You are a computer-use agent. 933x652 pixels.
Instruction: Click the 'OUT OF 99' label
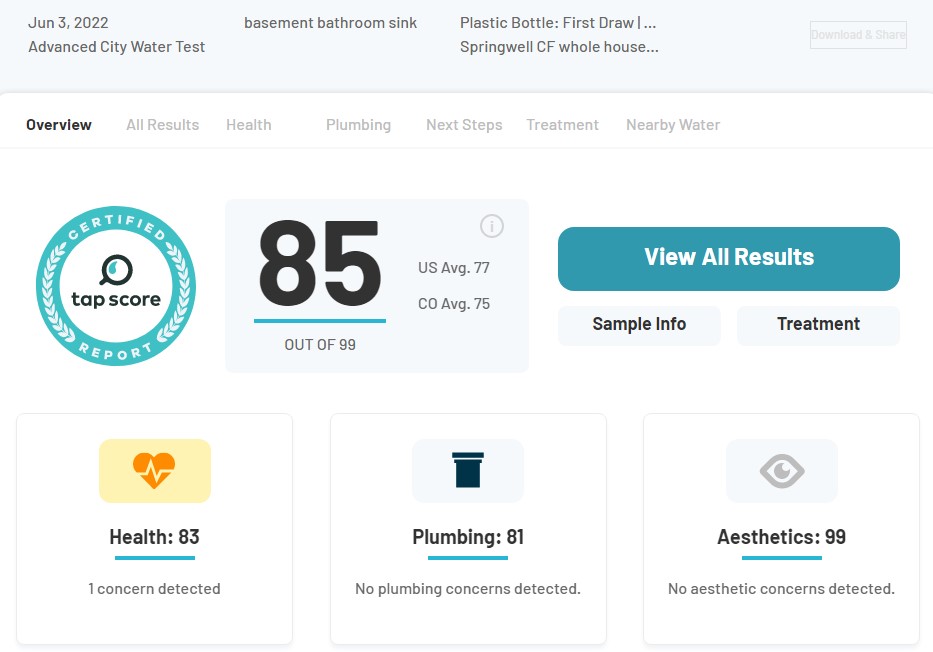click(320, 345)
